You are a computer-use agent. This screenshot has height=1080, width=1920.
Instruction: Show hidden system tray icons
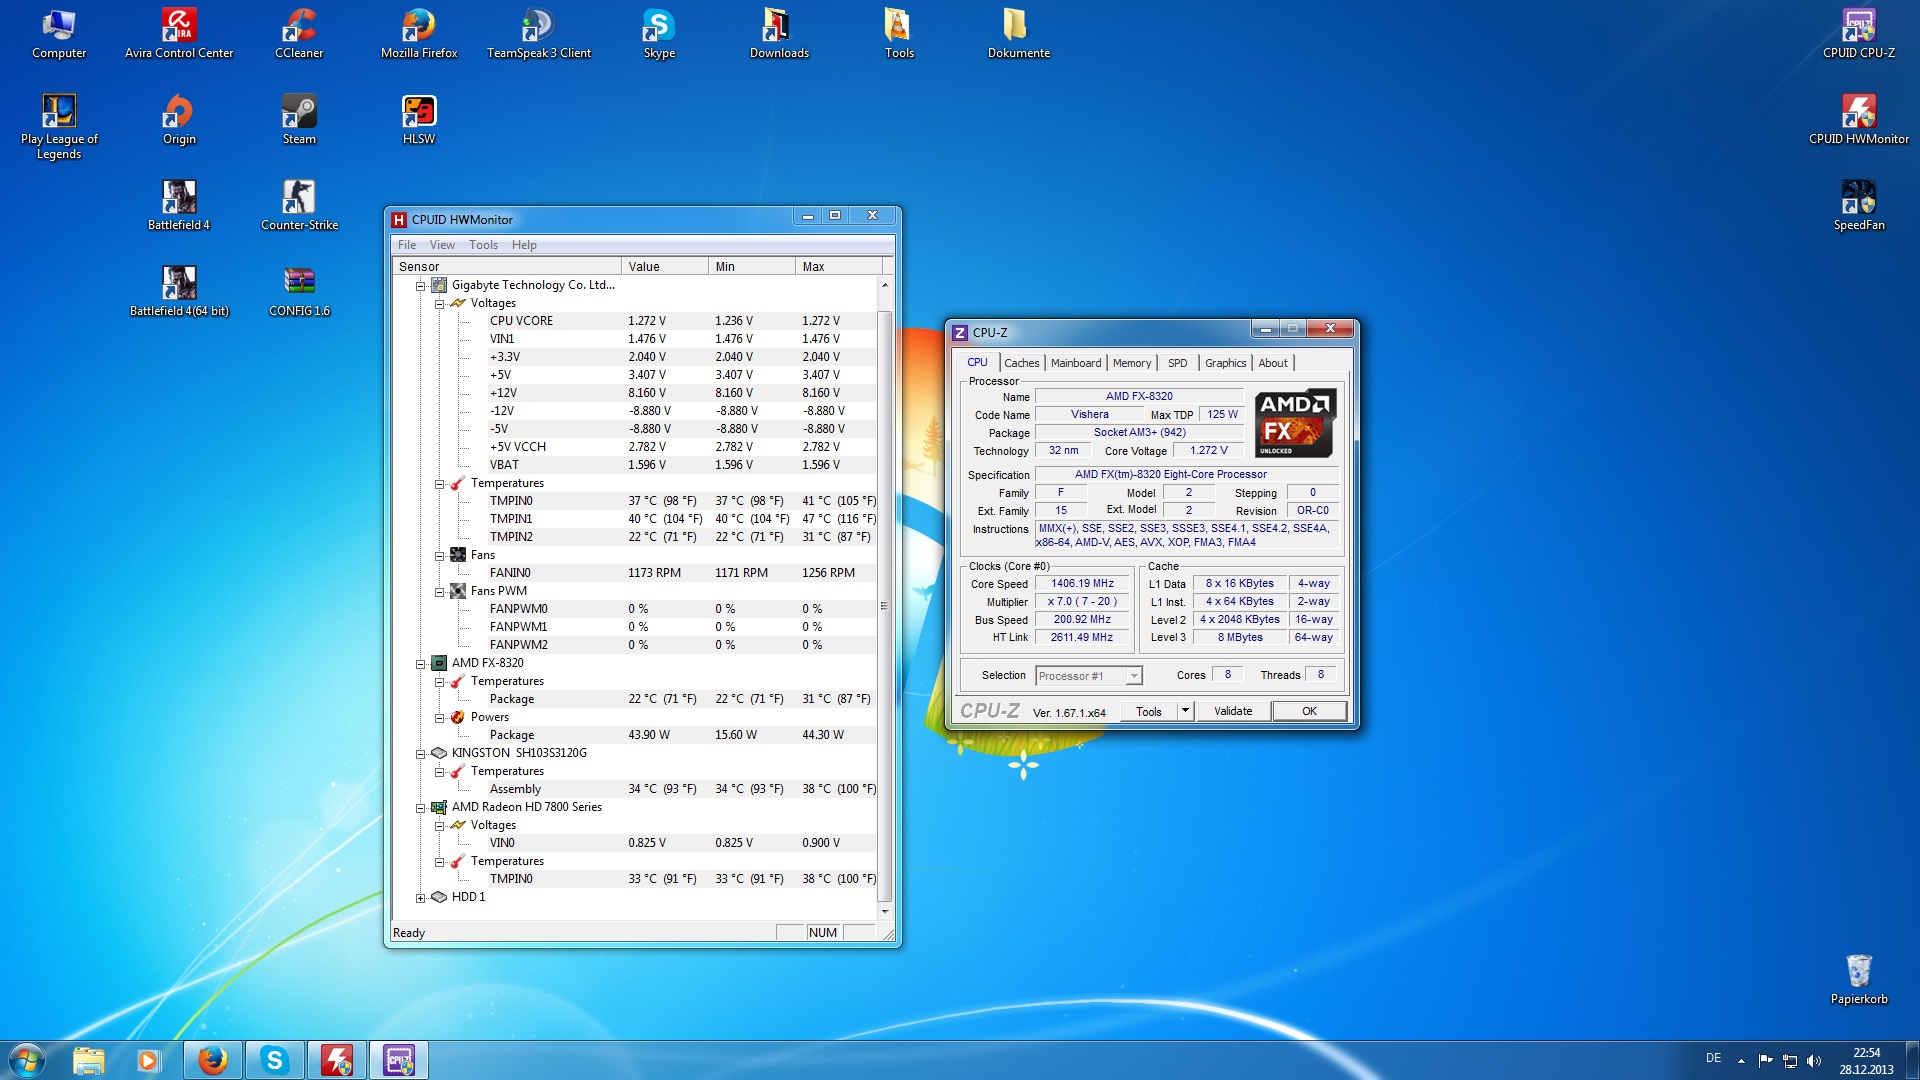(1741, 1061)
